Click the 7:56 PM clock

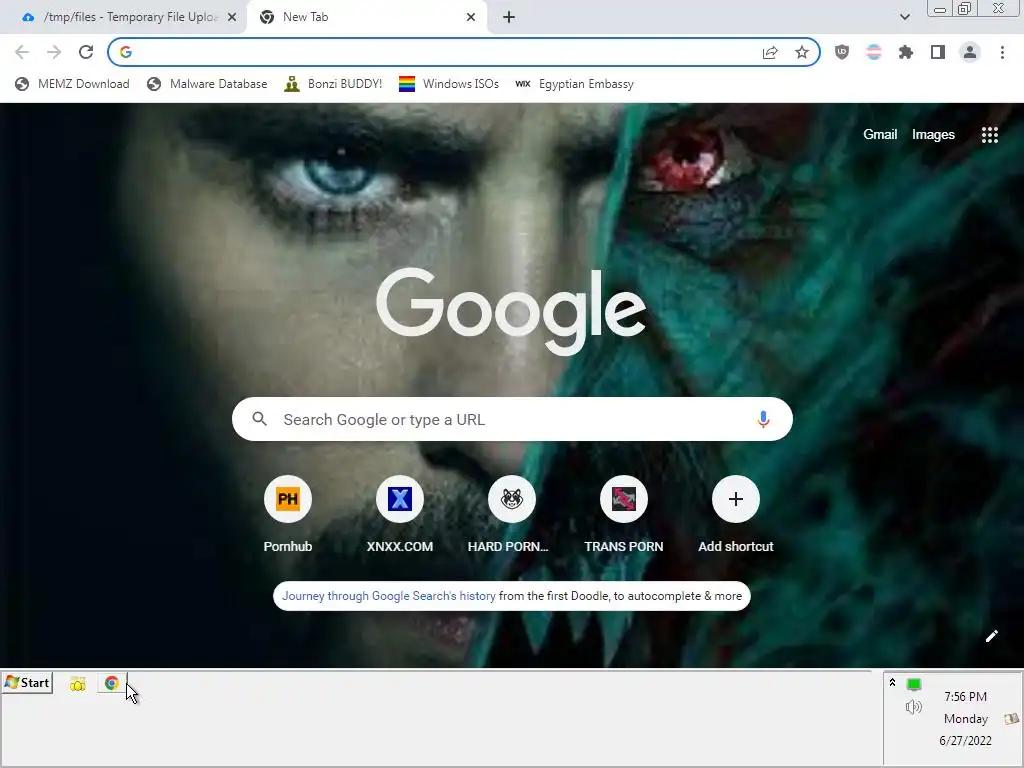coord(965,697)
